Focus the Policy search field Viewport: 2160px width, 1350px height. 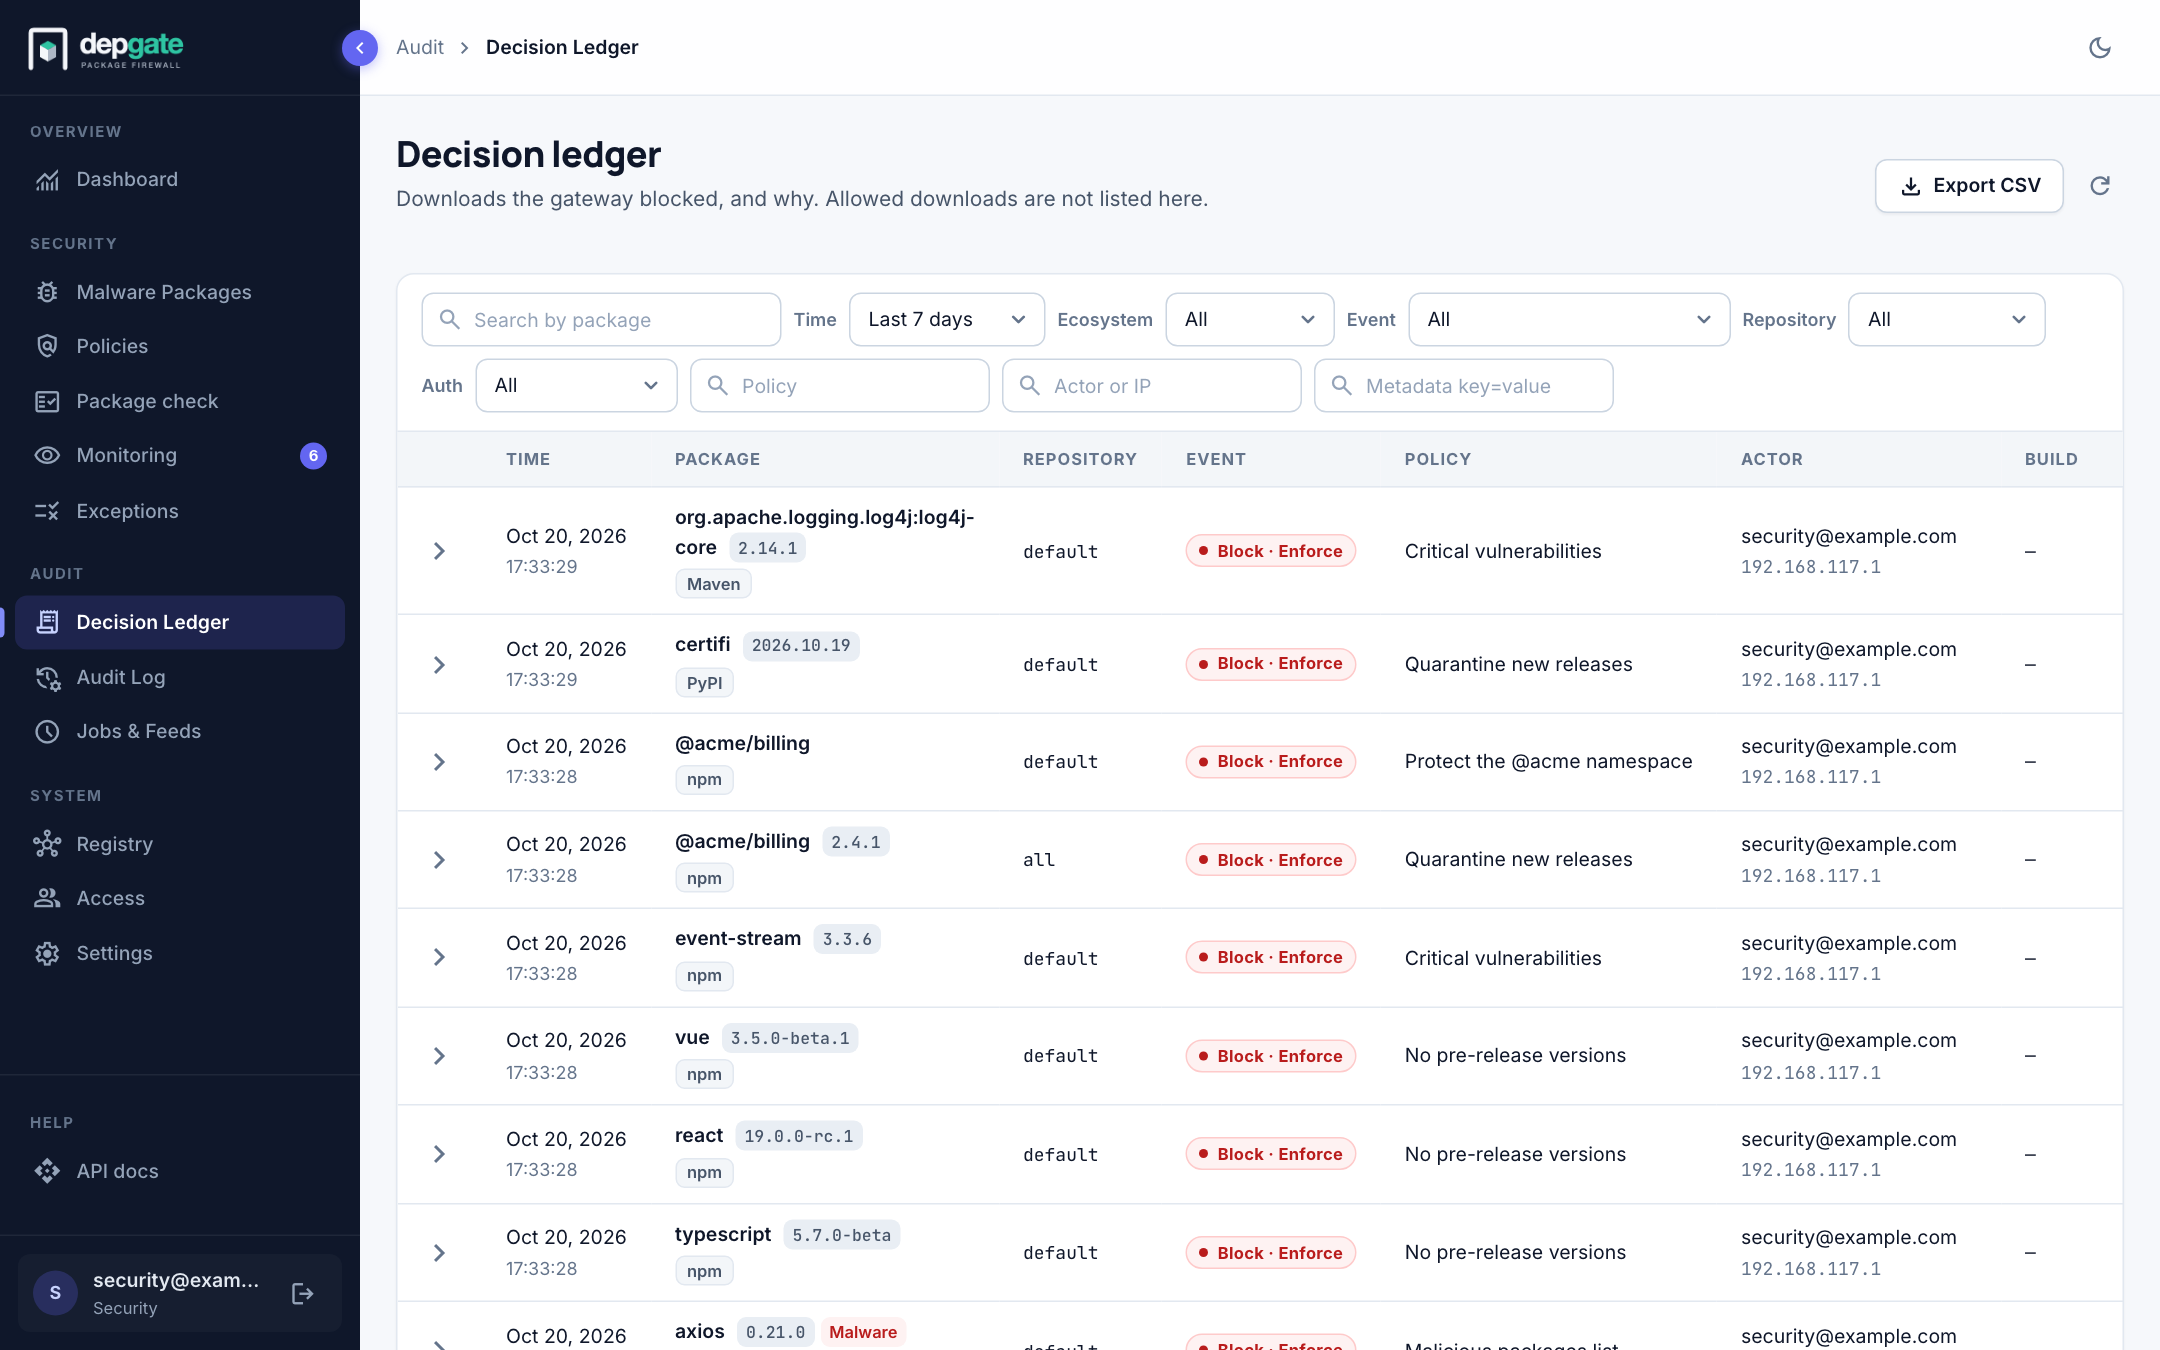[x=839, y=385]
